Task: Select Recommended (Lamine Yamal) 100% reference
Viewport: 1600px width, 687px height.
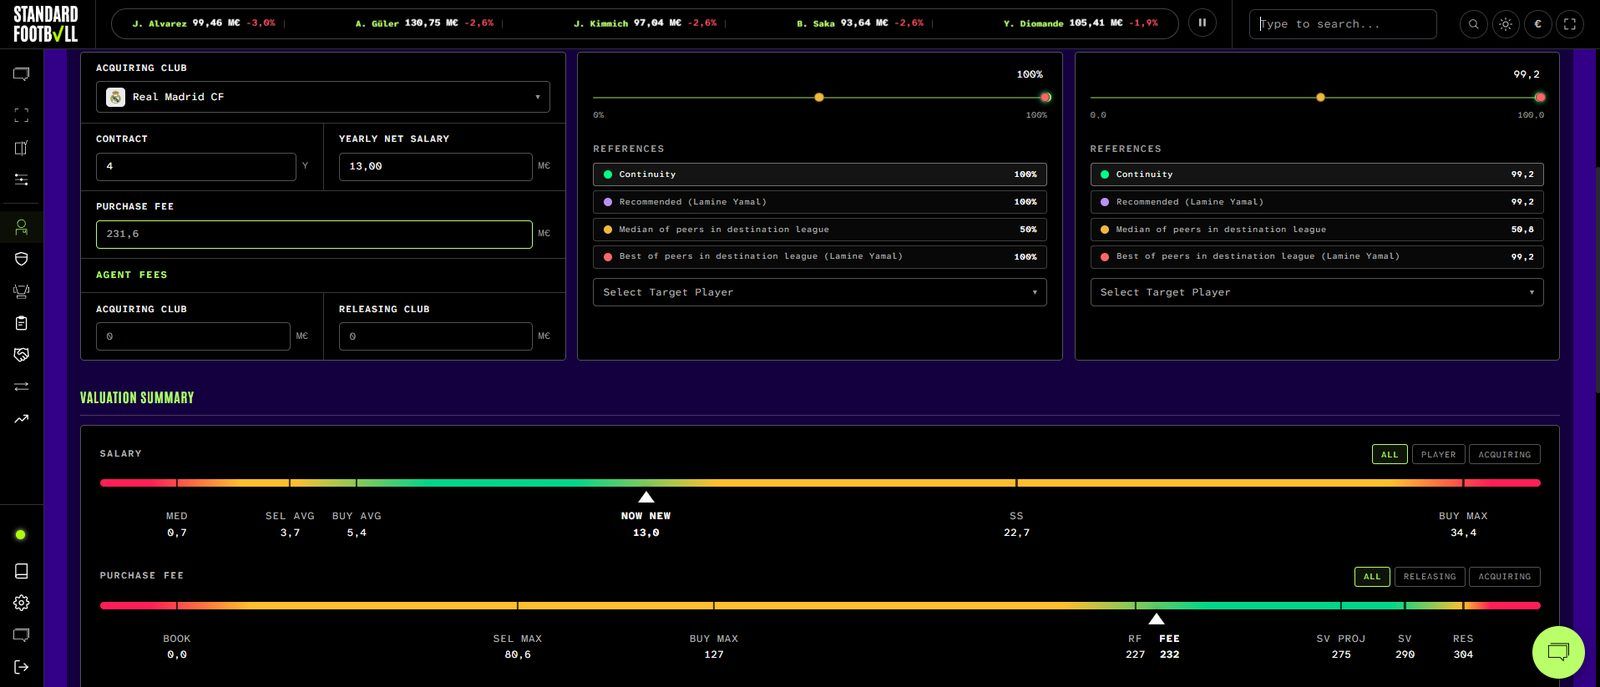Action: pyautogui.click(x=820, y=202)
